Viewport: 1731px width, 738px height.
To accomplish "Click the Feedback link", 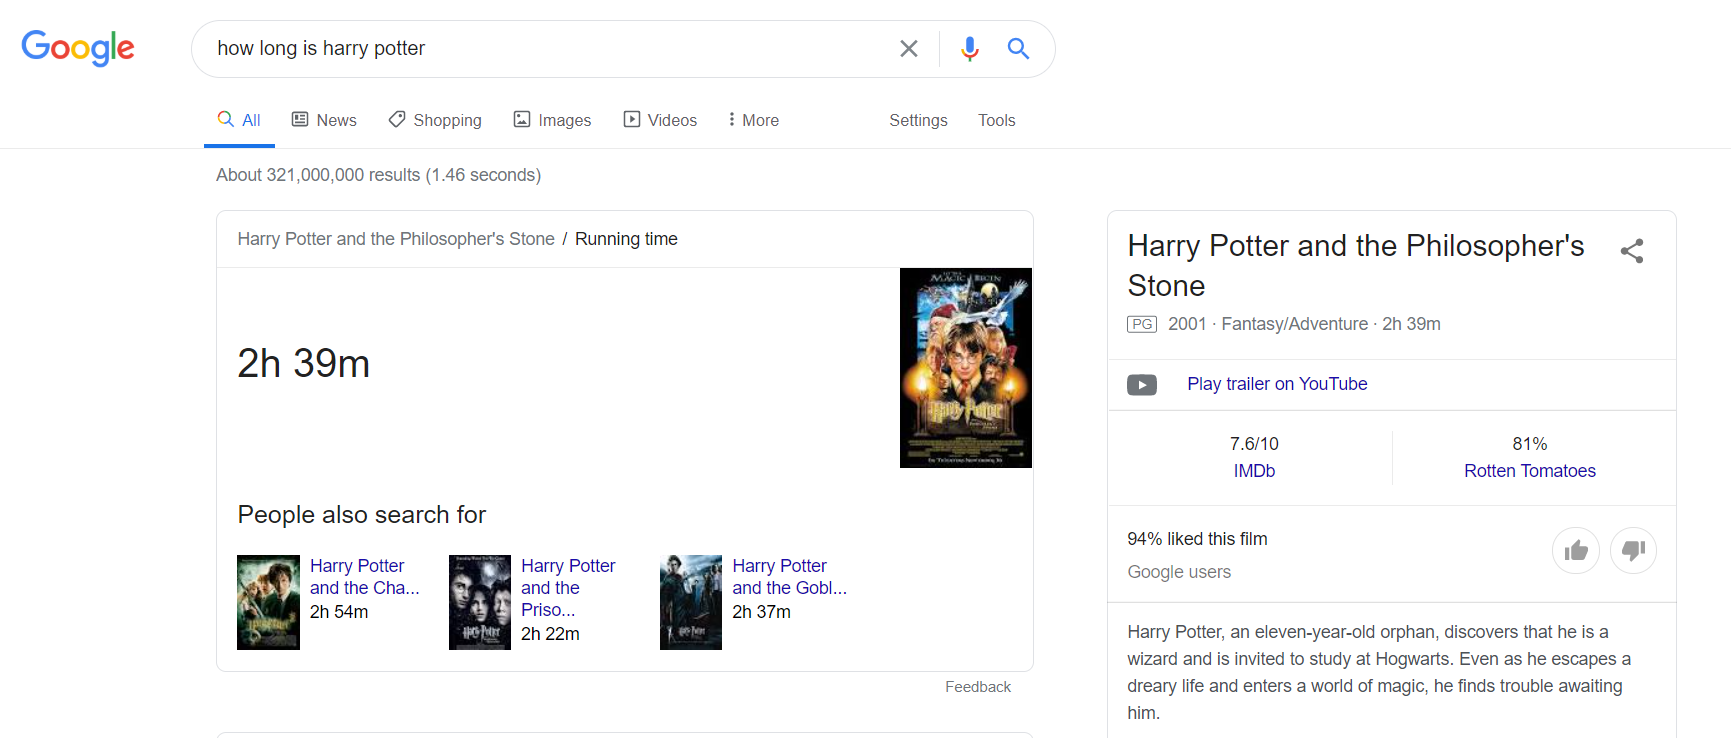I will pyautogui.click(x=978, y=687).
